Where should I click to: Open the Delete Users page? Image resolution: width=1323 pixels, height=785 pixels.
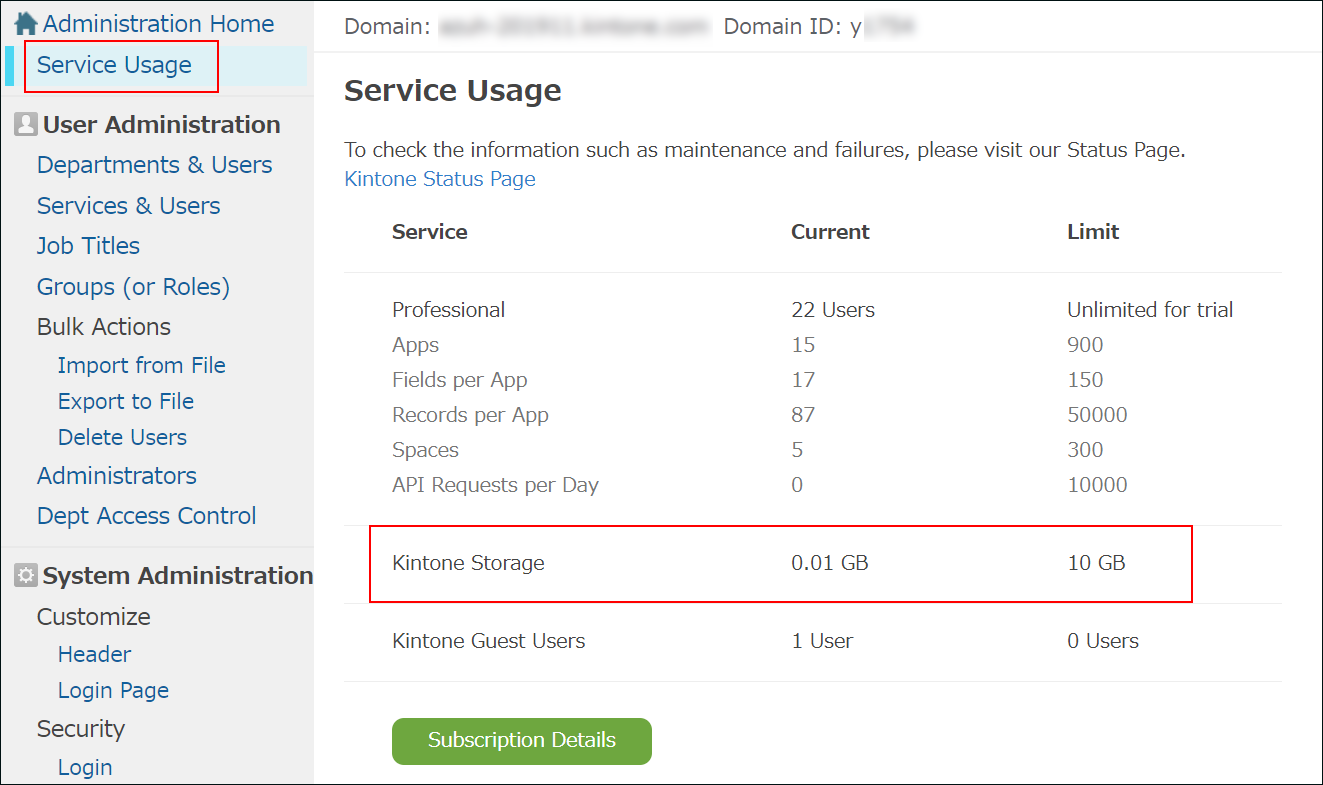121,437
